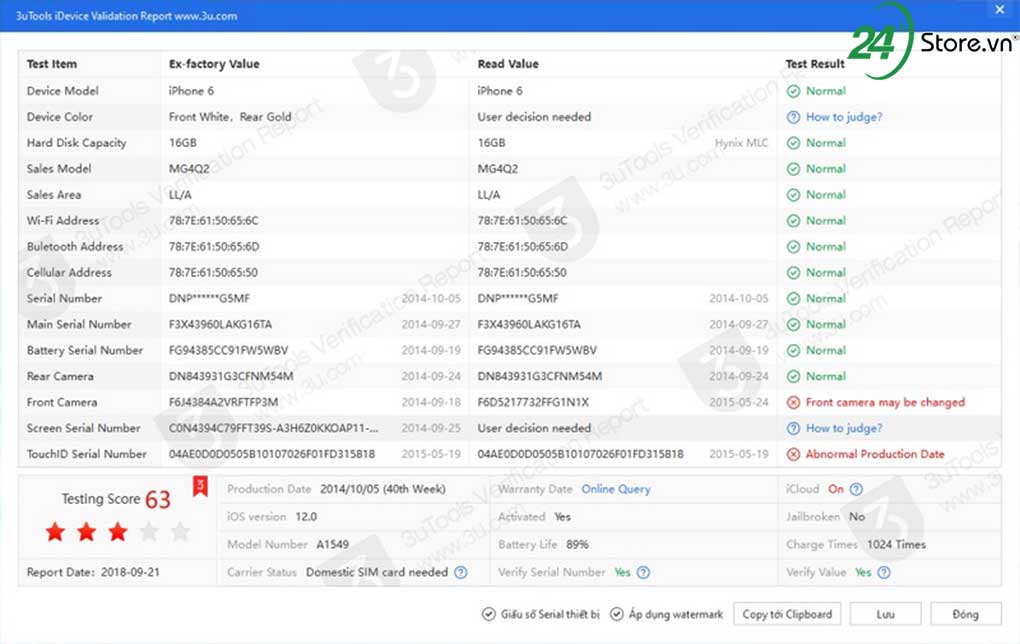The height and width of the screenshot is (644, 1020).
Task: Close the validation report window
Action: [x=999, y=10]
